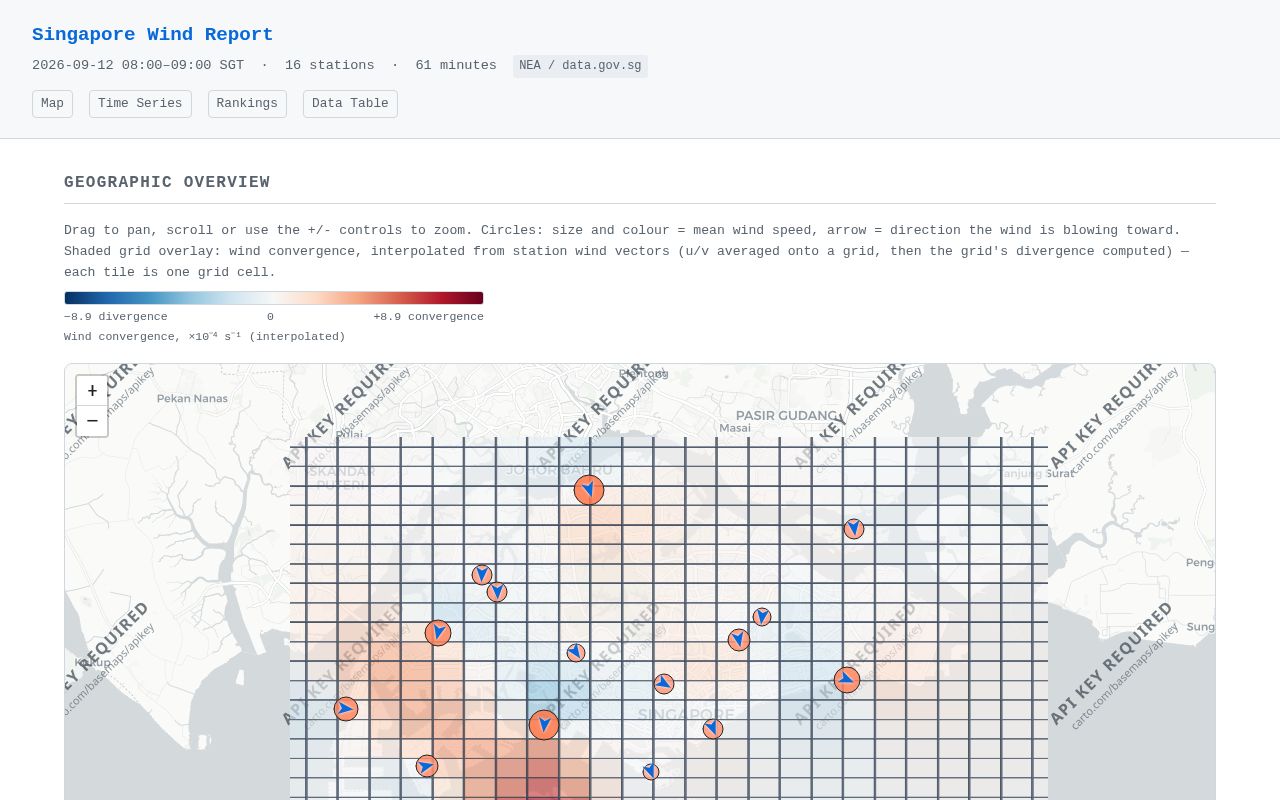Click the "Pekan Nanas" map label
This screenshot has height=800, width=1280.
192,398
